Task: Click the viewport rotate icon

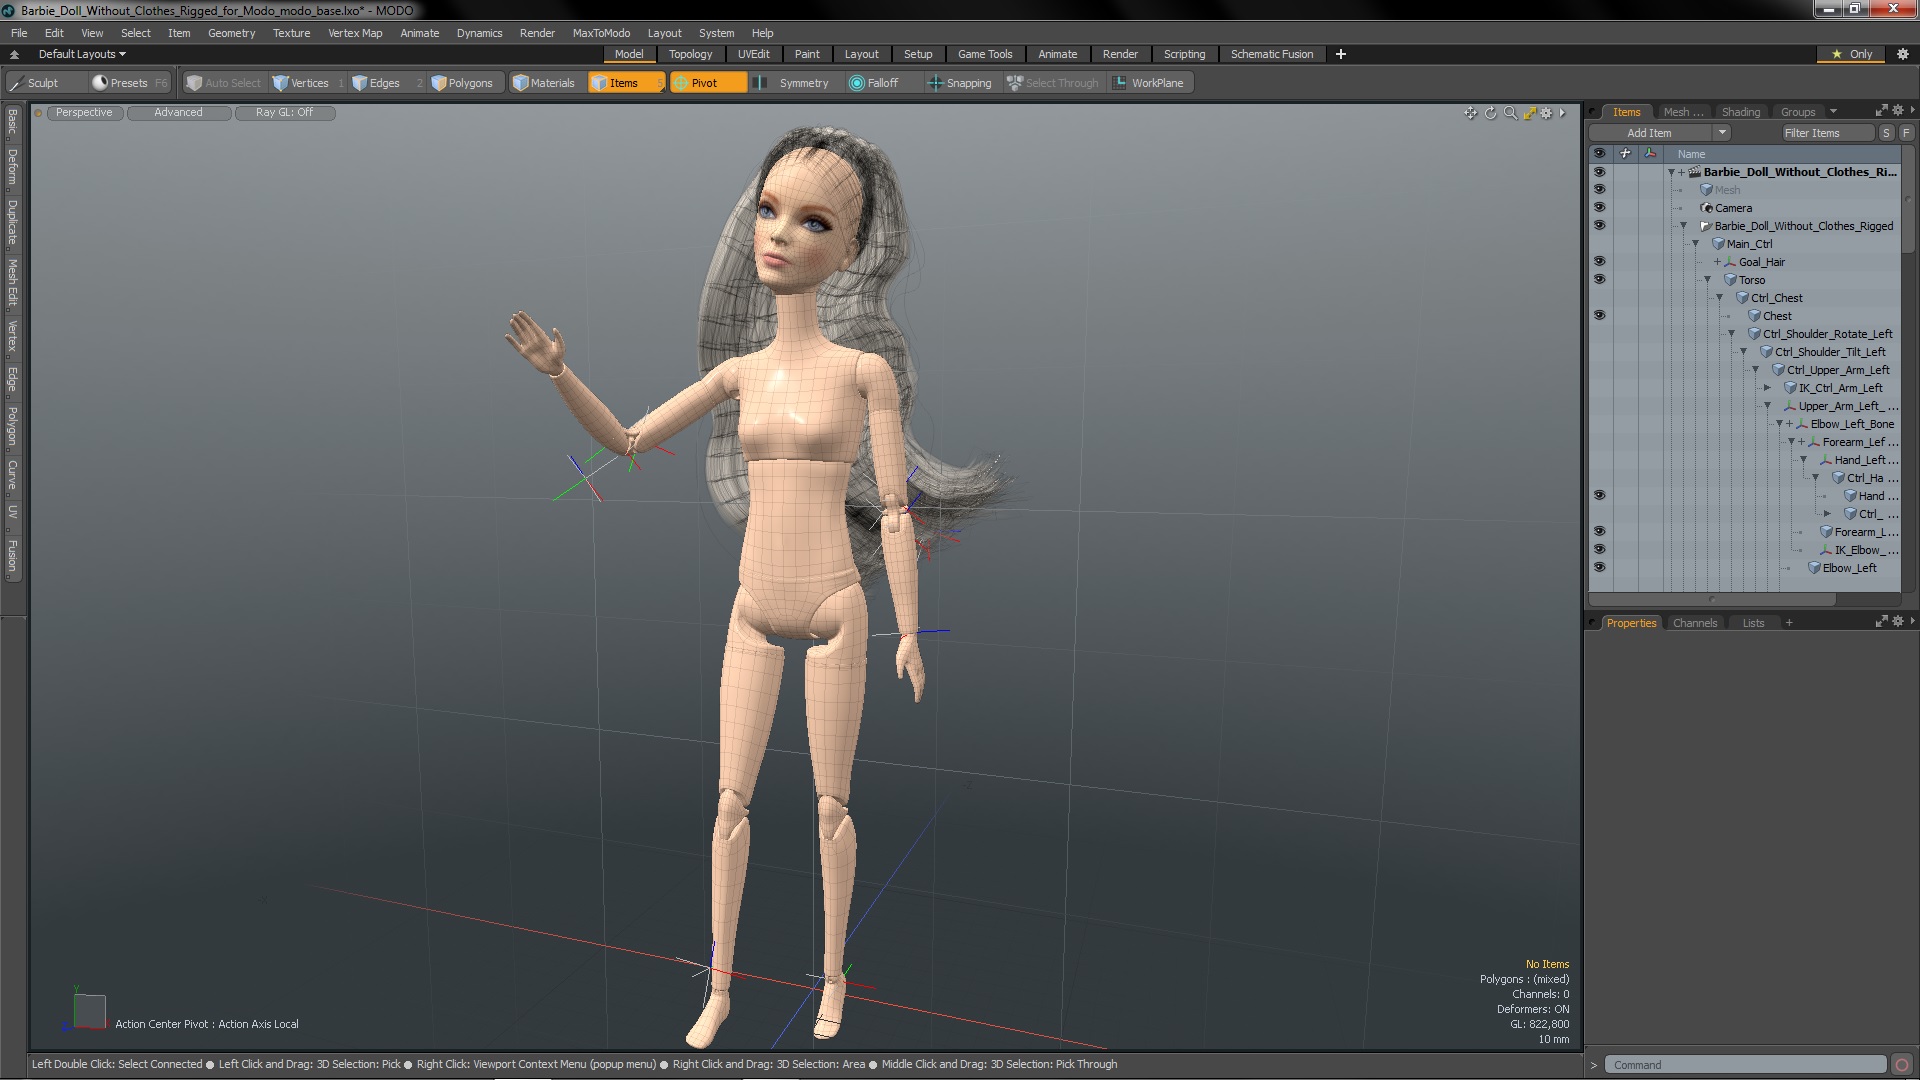Action: tap(1490, 113)
